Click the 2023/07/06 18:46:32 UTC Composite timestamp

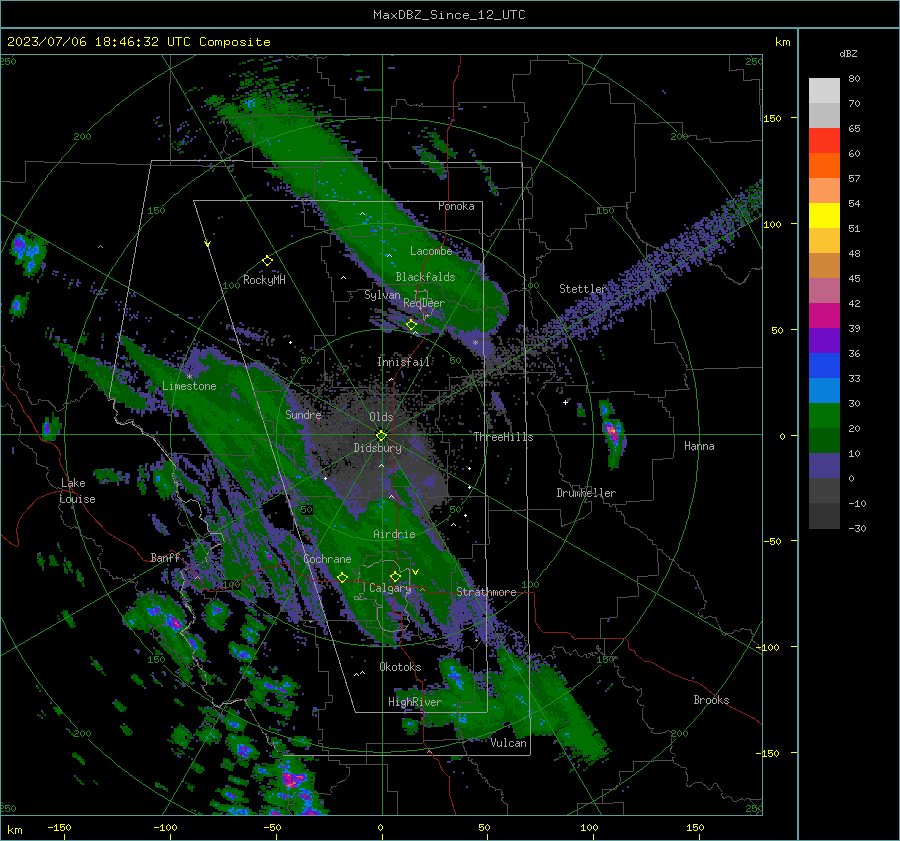click(138, 42)
